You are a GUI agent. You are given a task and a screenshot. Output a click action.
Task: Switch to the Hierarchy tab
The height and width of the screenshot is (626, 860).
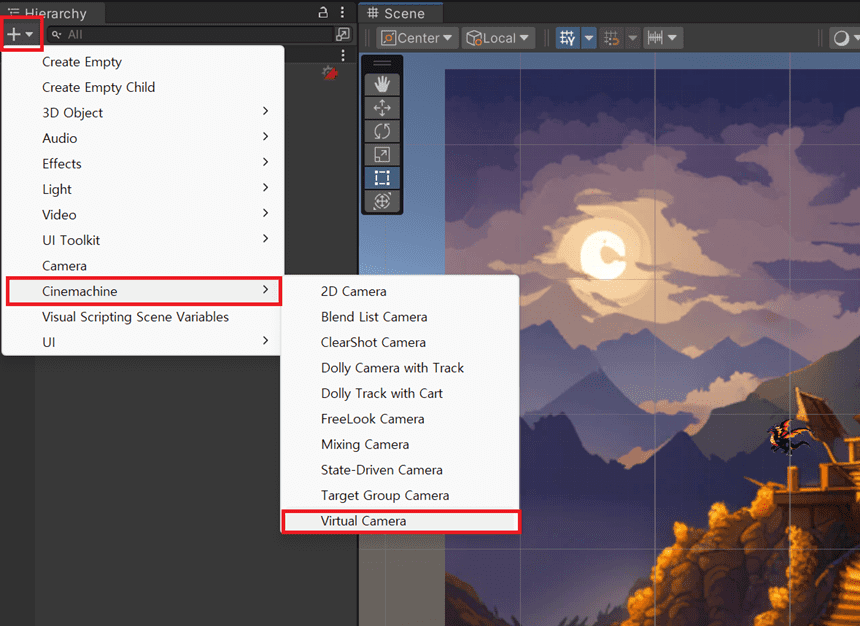pyautogui.click(x=52, y=13)
